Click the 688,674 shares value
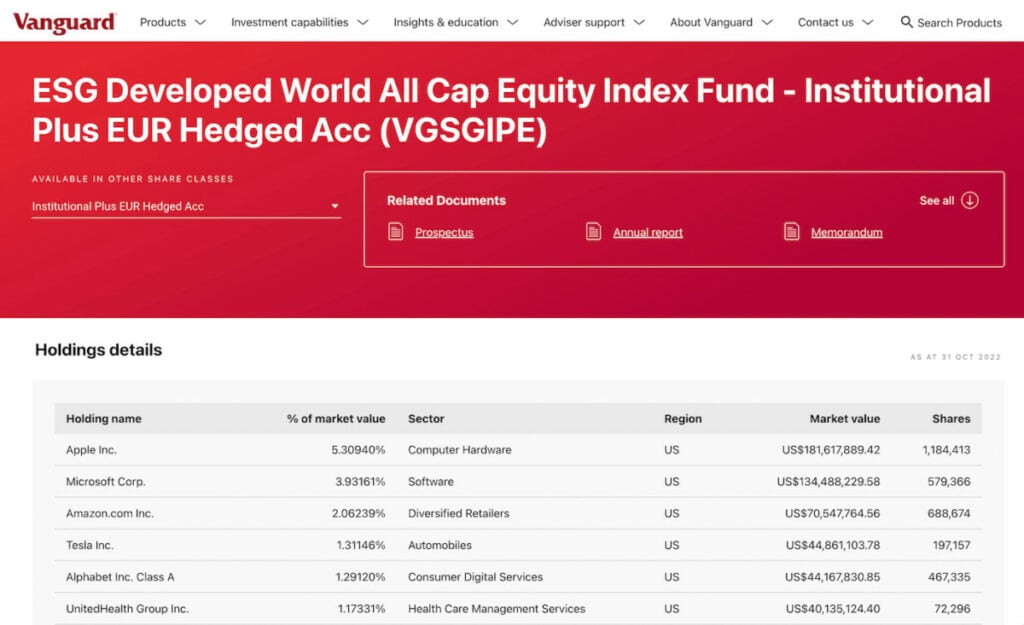The width and height of the screenshot is (1024, 625). pos(949,513)
